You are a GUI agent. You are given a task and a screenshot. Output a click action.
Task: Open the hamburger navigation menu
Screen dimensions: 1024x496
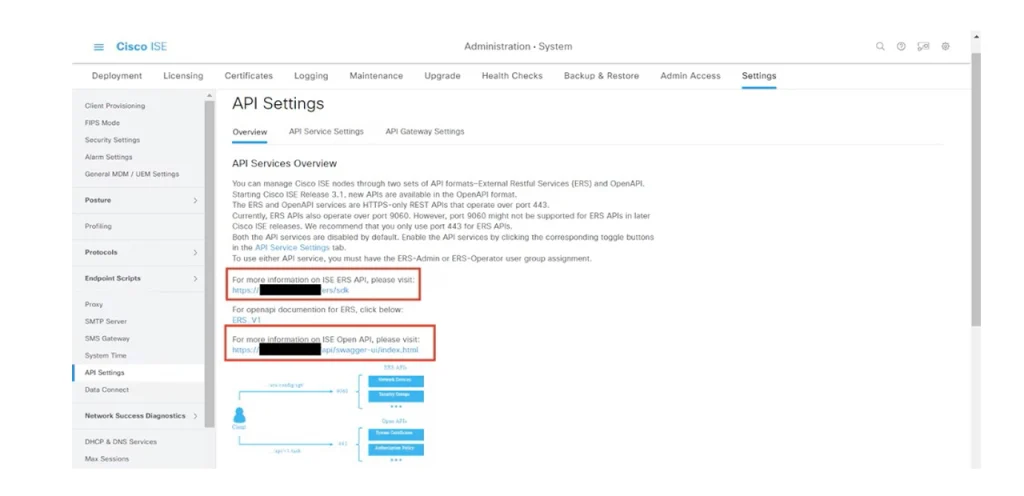click(x=99, y=47)
